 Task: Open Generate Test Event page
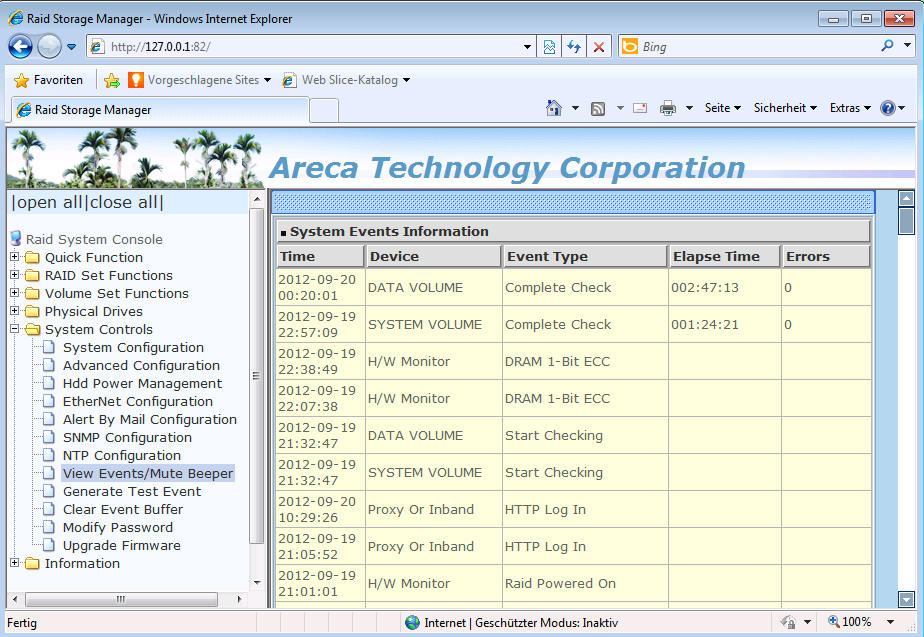point(132,491)
